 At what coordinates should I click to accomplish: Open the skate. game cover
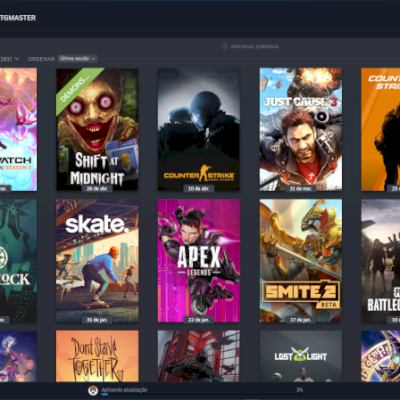tap(97, 261)
